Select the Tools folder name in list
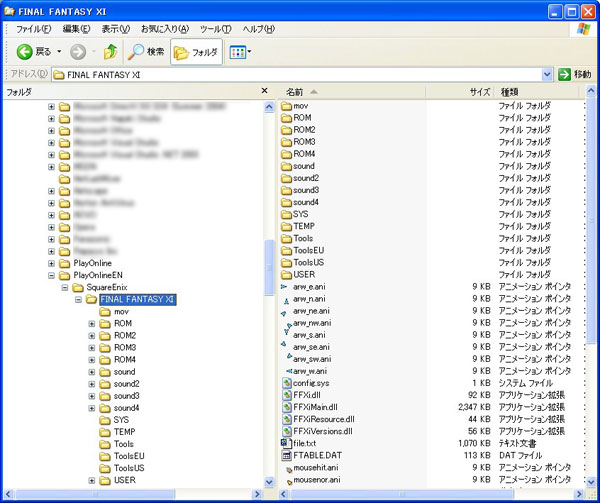Image resolution: width=600 pixels, height=503 pixels. [x=303, y=239]
